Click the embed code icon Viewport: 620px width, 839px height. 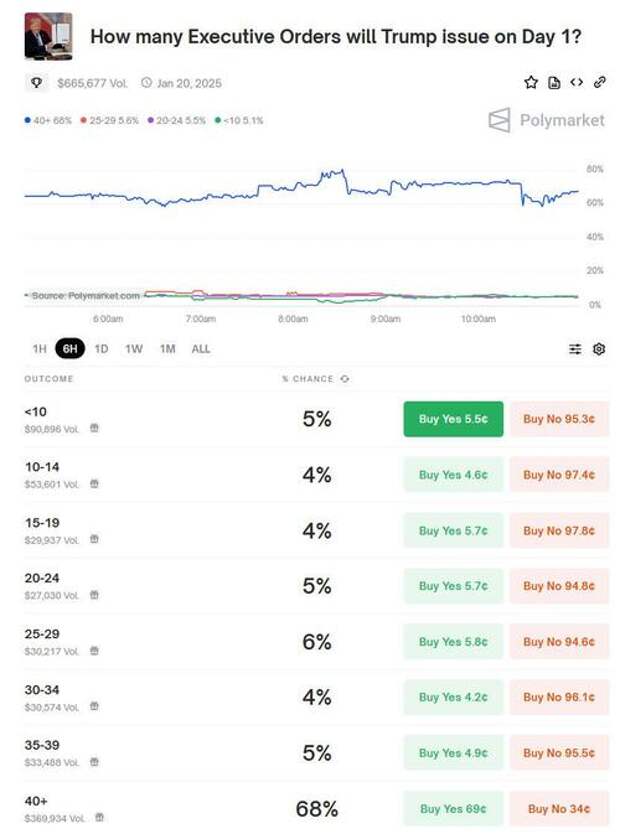(x=577, y=83)
